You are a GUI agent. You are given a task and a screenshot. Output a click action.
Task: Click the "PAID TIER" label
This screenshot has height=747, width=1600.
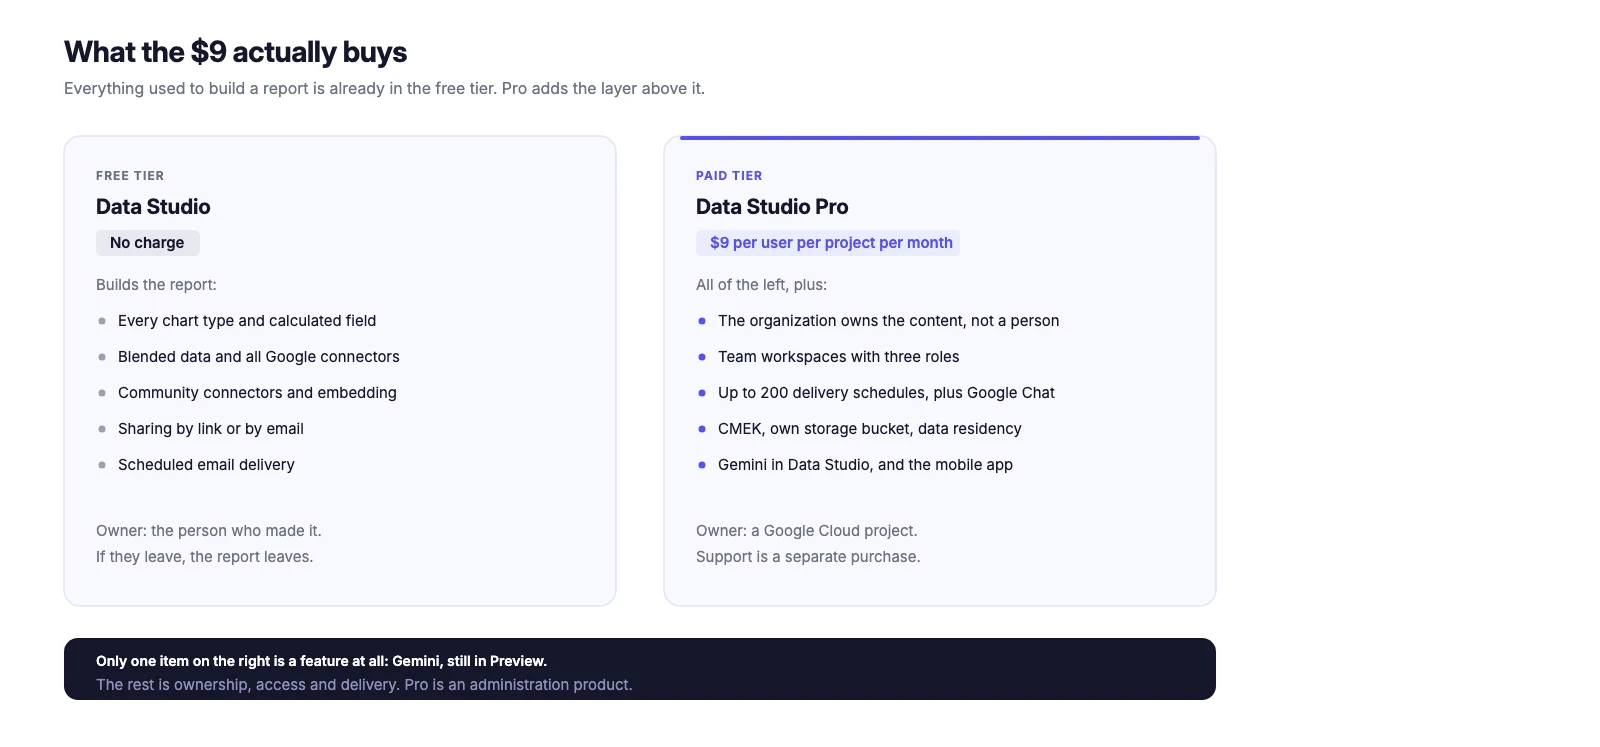click(729, 175)
